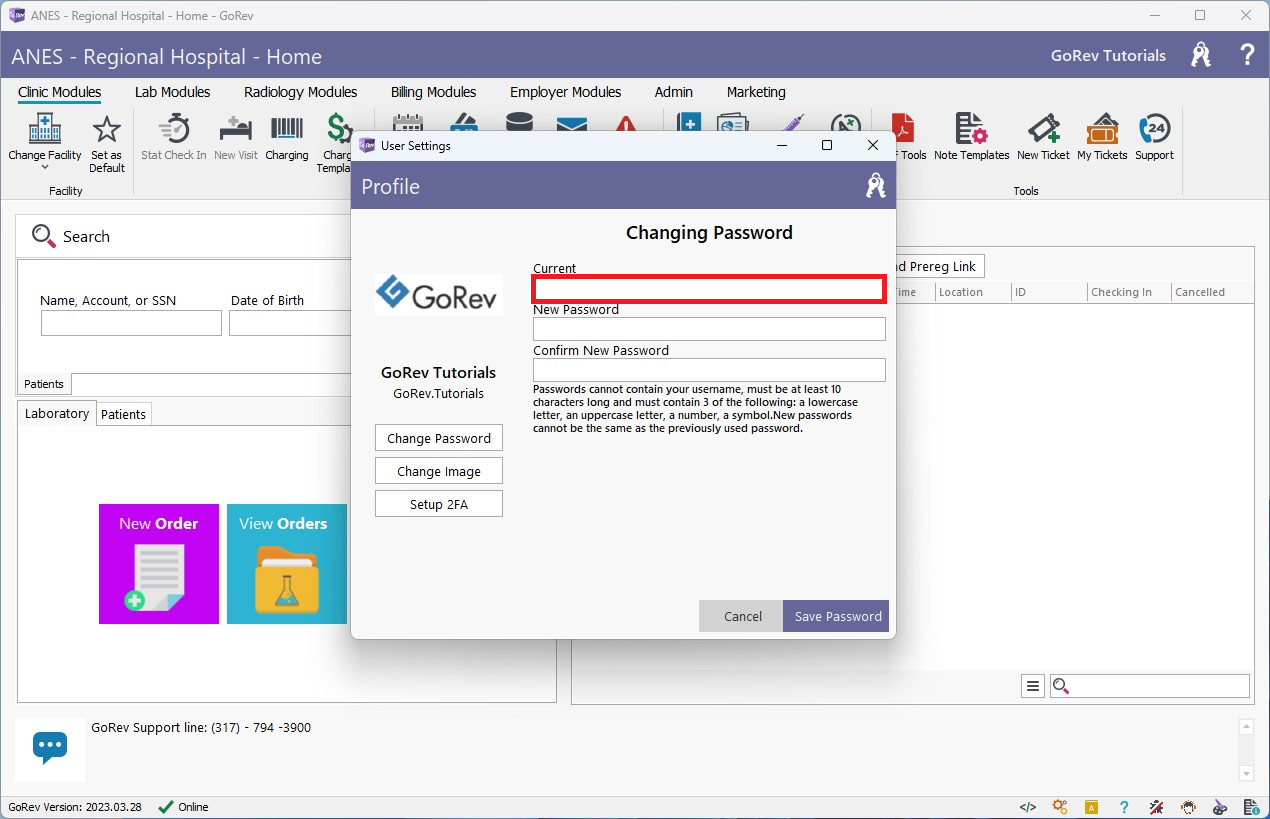
Task: Click the keys icon in the main header
Action: [1201, 55]
